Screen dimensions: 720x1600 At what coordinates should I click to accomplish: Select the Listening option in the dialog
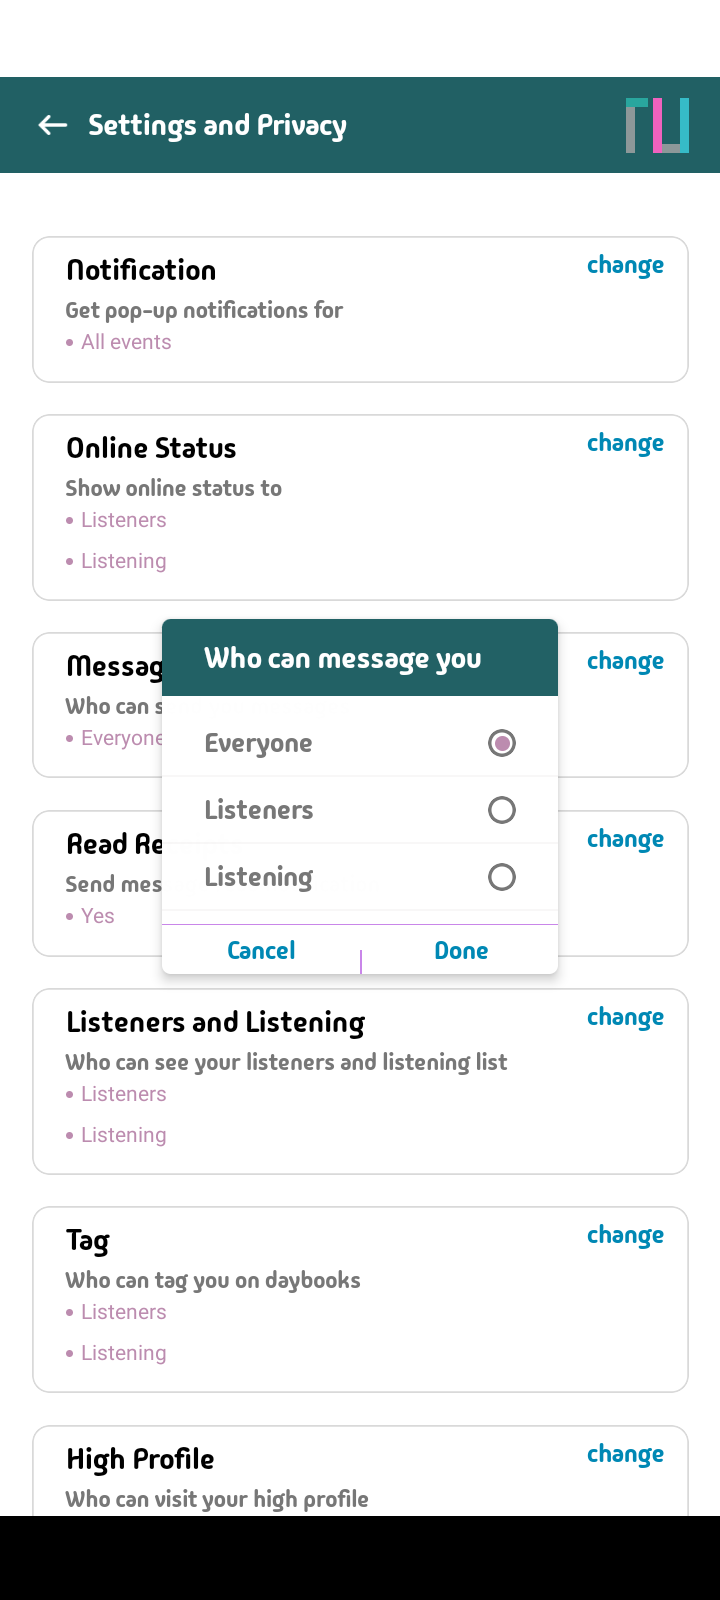(501, 877)
